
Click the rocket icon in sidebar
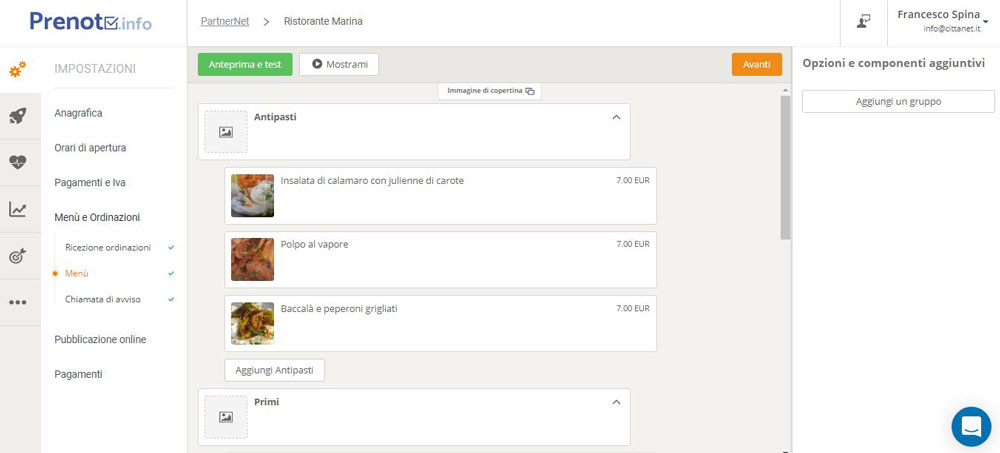click(18, 116)
